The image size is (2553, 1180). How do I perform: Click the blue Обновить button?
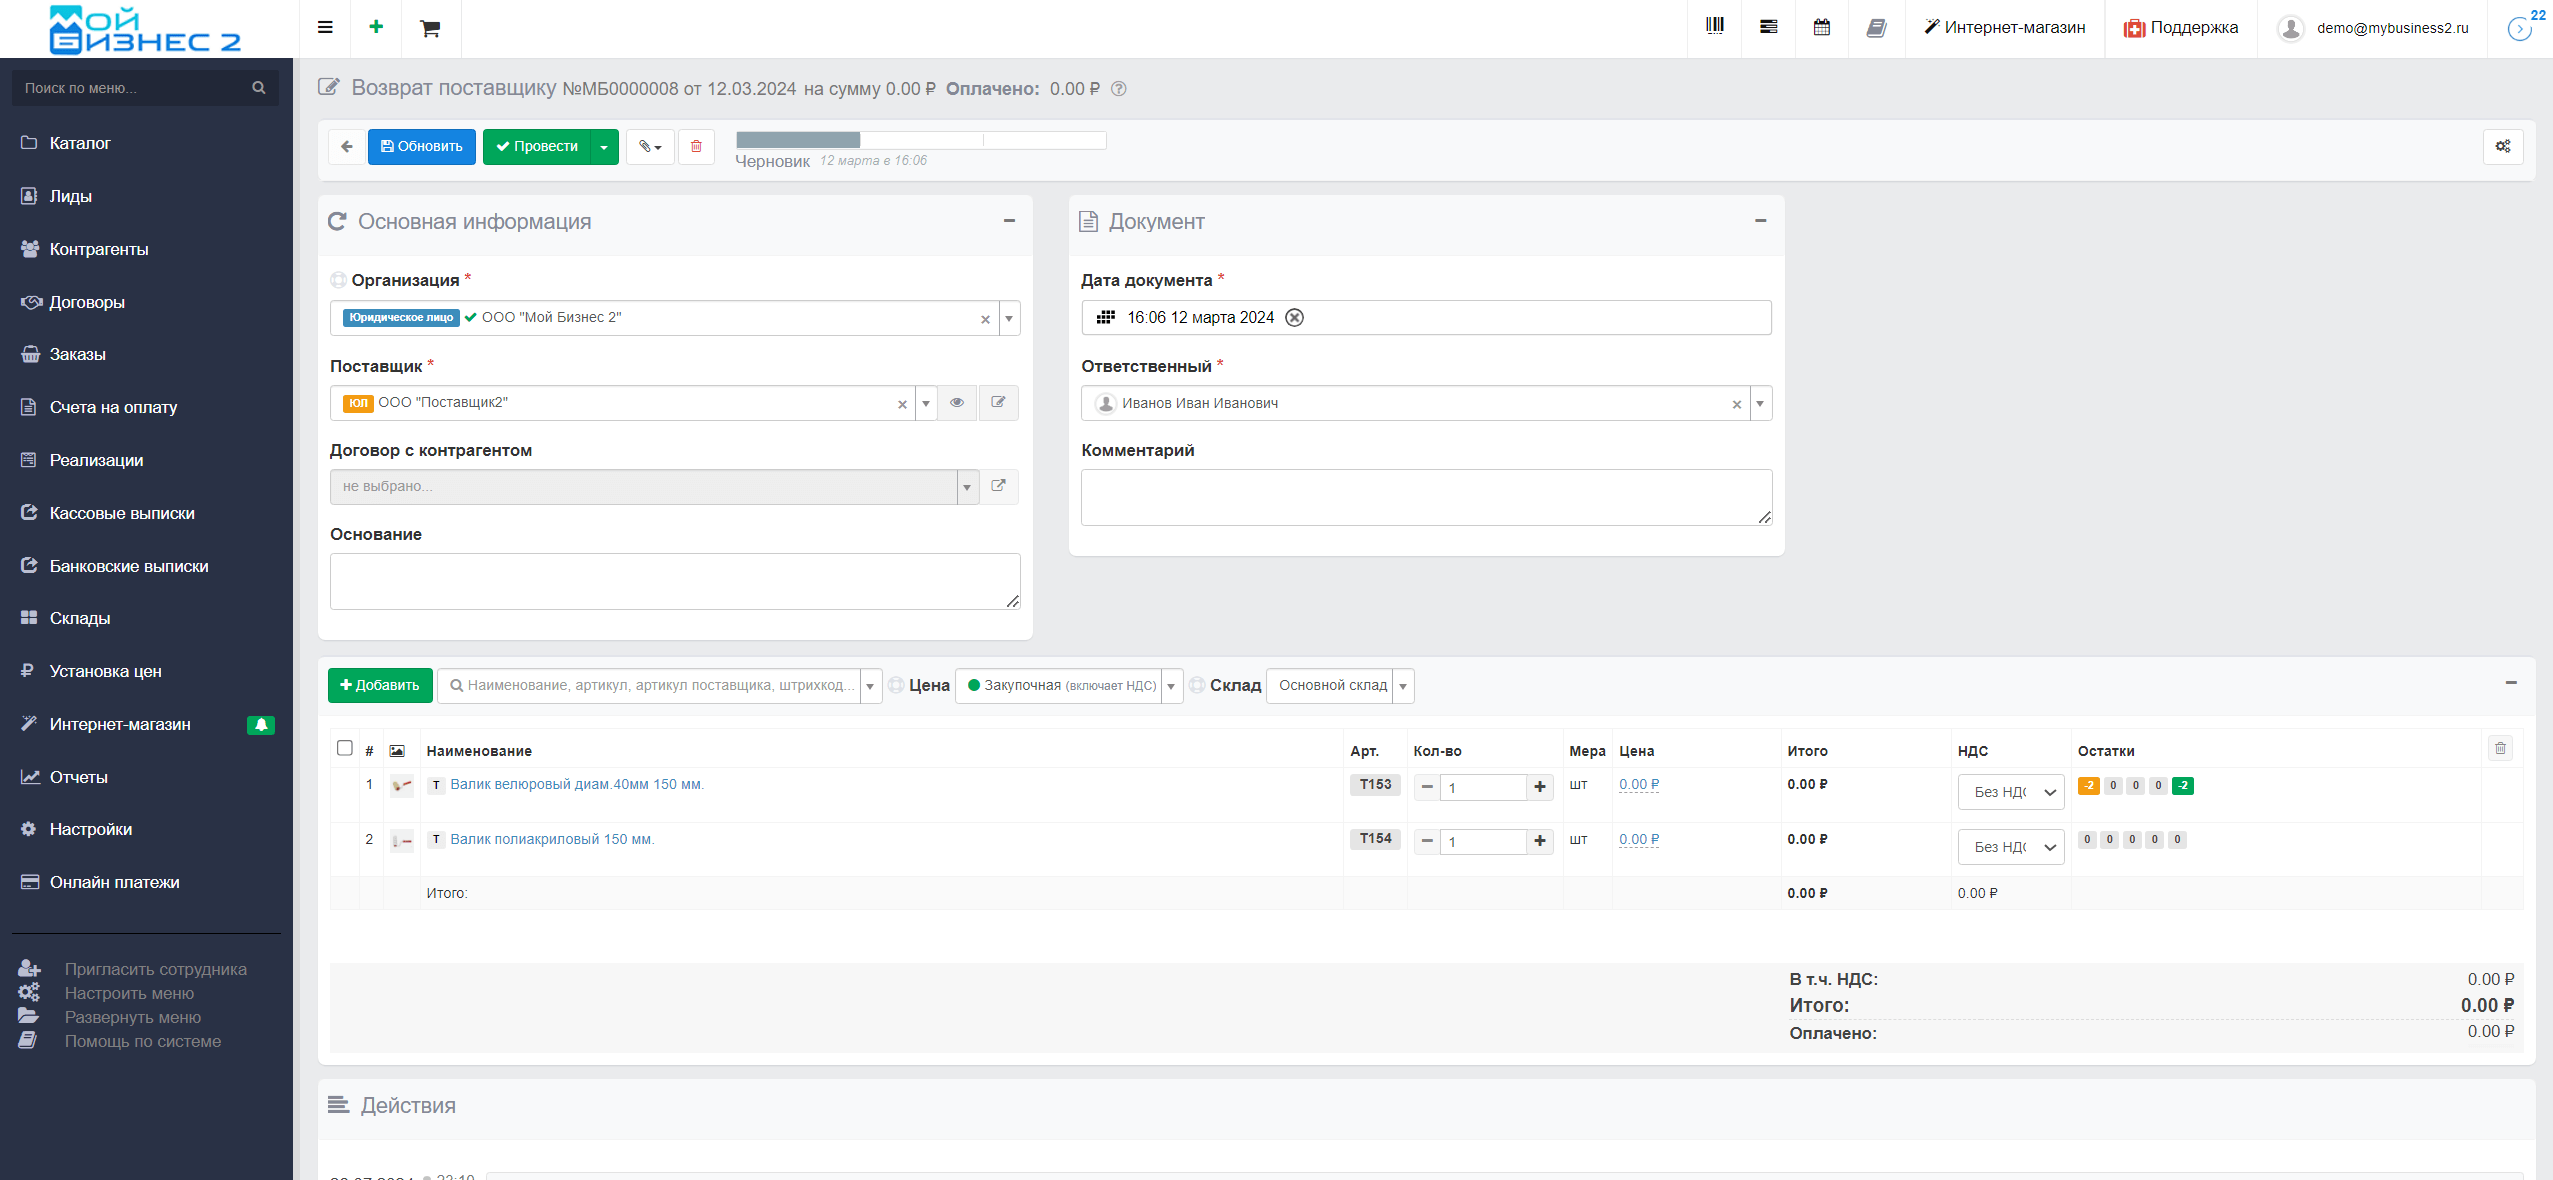click(x=421, y=146)
